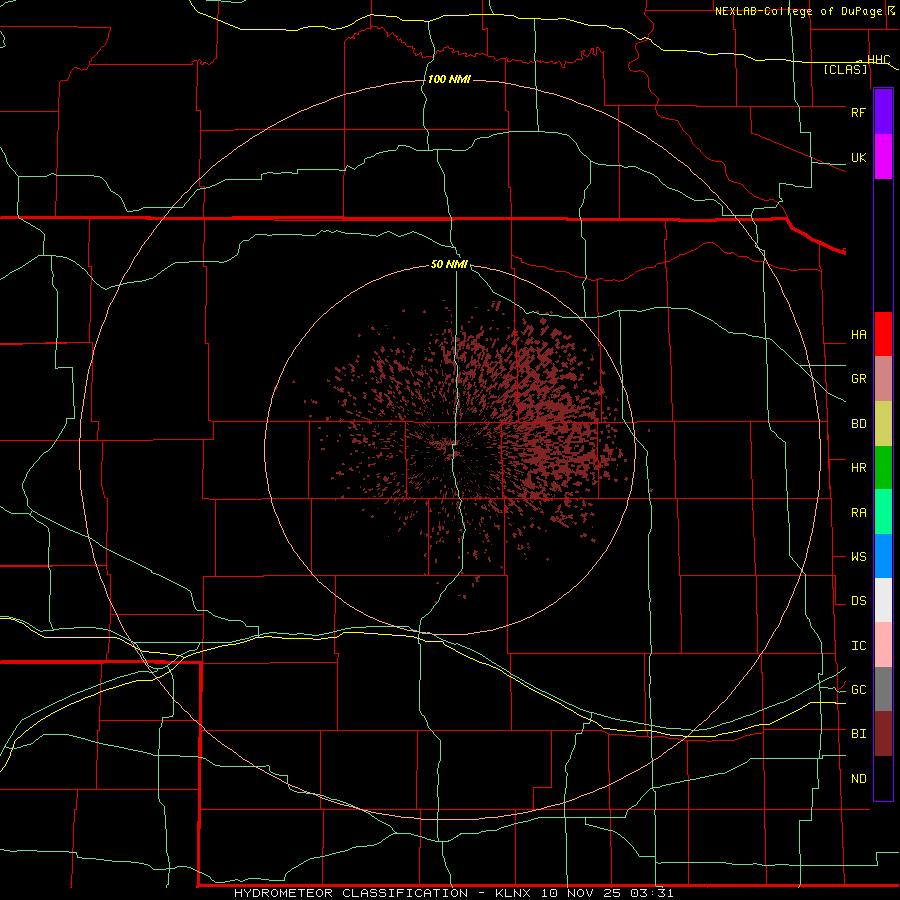The width and height of the screenshot is (900, 900).
Task: Click the 50 NMI range ring label
Action: [x=449, y=264]
